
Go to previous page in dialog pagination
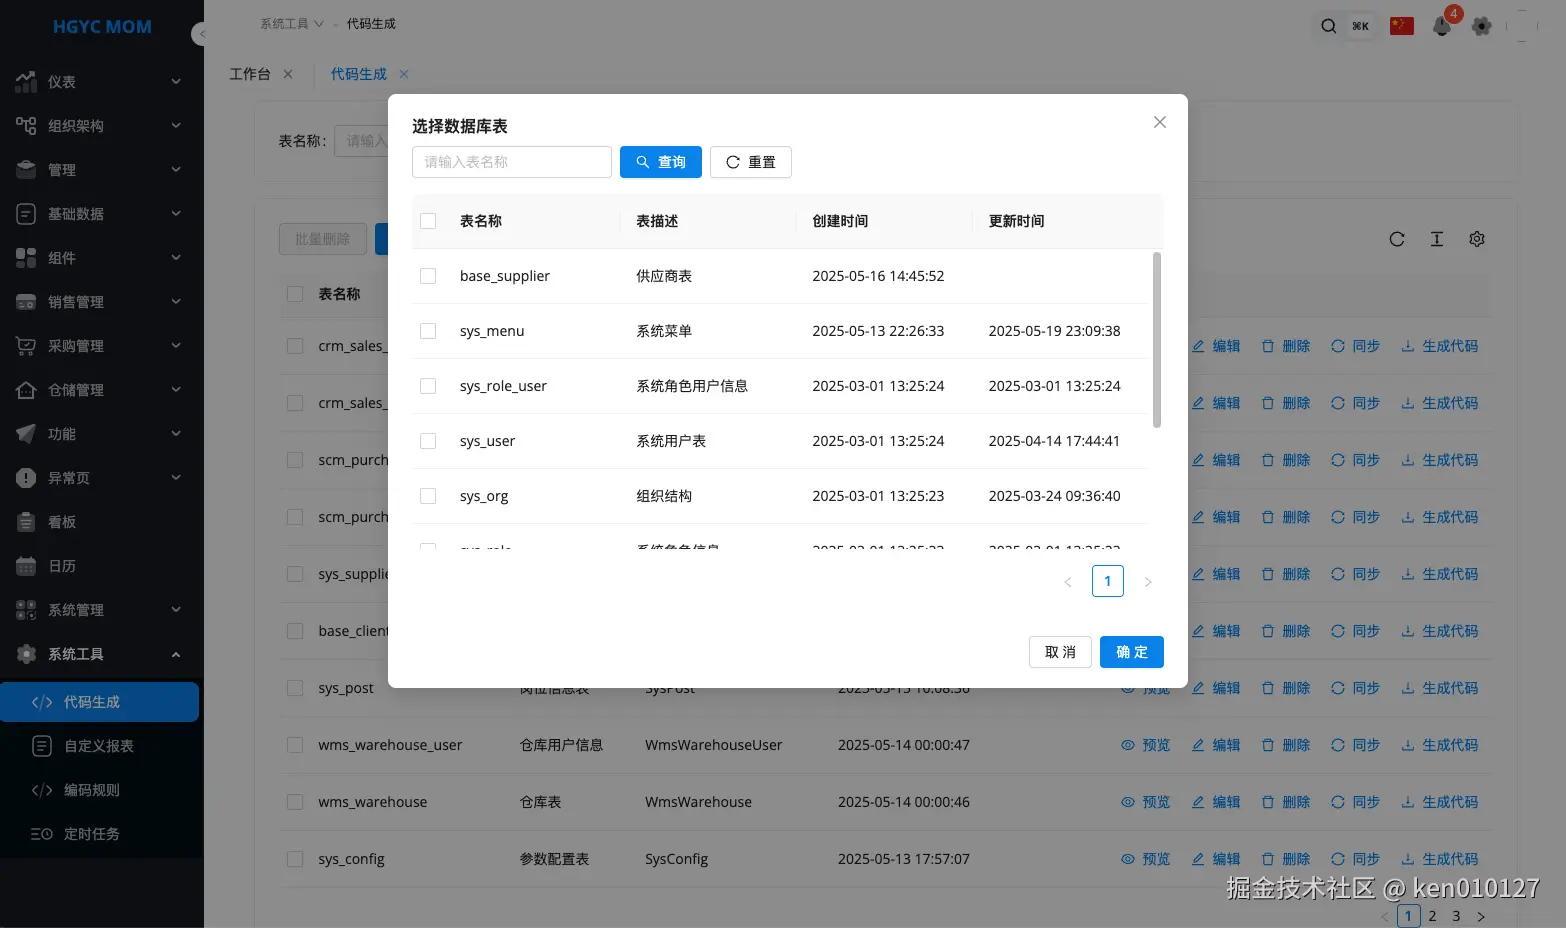(1068, 582)
